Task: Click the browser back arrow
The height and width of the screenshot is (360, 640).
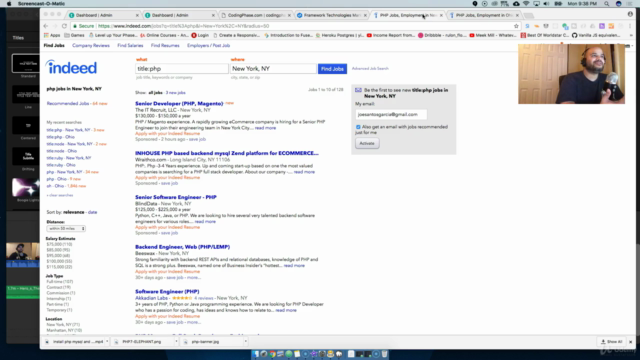Action: pos(46,26)
